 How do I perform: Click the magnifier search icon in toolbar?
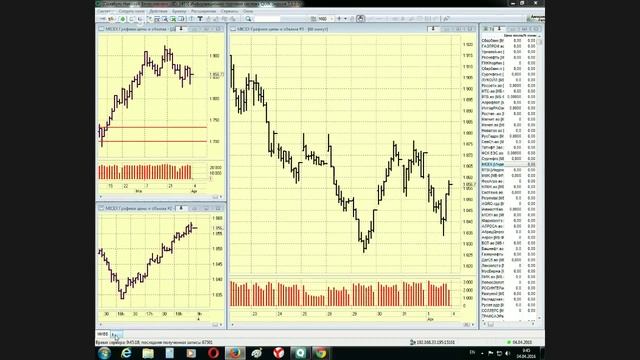248,19
